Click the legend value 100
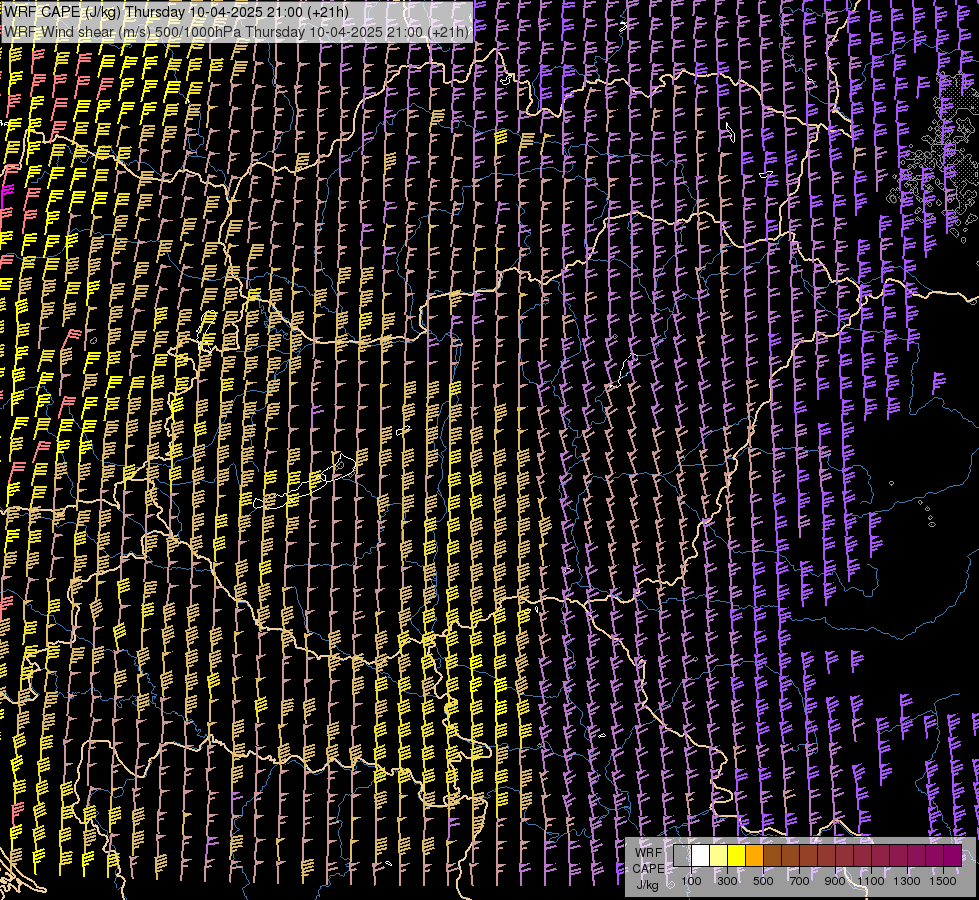The image size is (979, 900). click(691, 881)
